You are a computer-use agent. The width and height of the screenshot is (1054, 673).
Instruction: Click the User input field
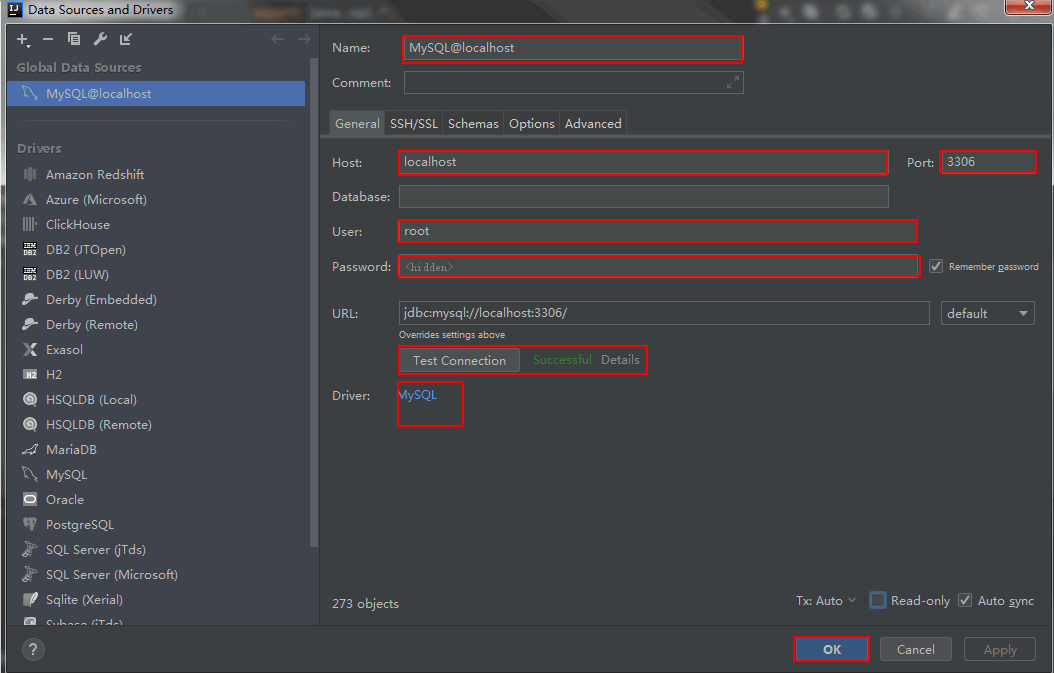click(x=657, y=231)
